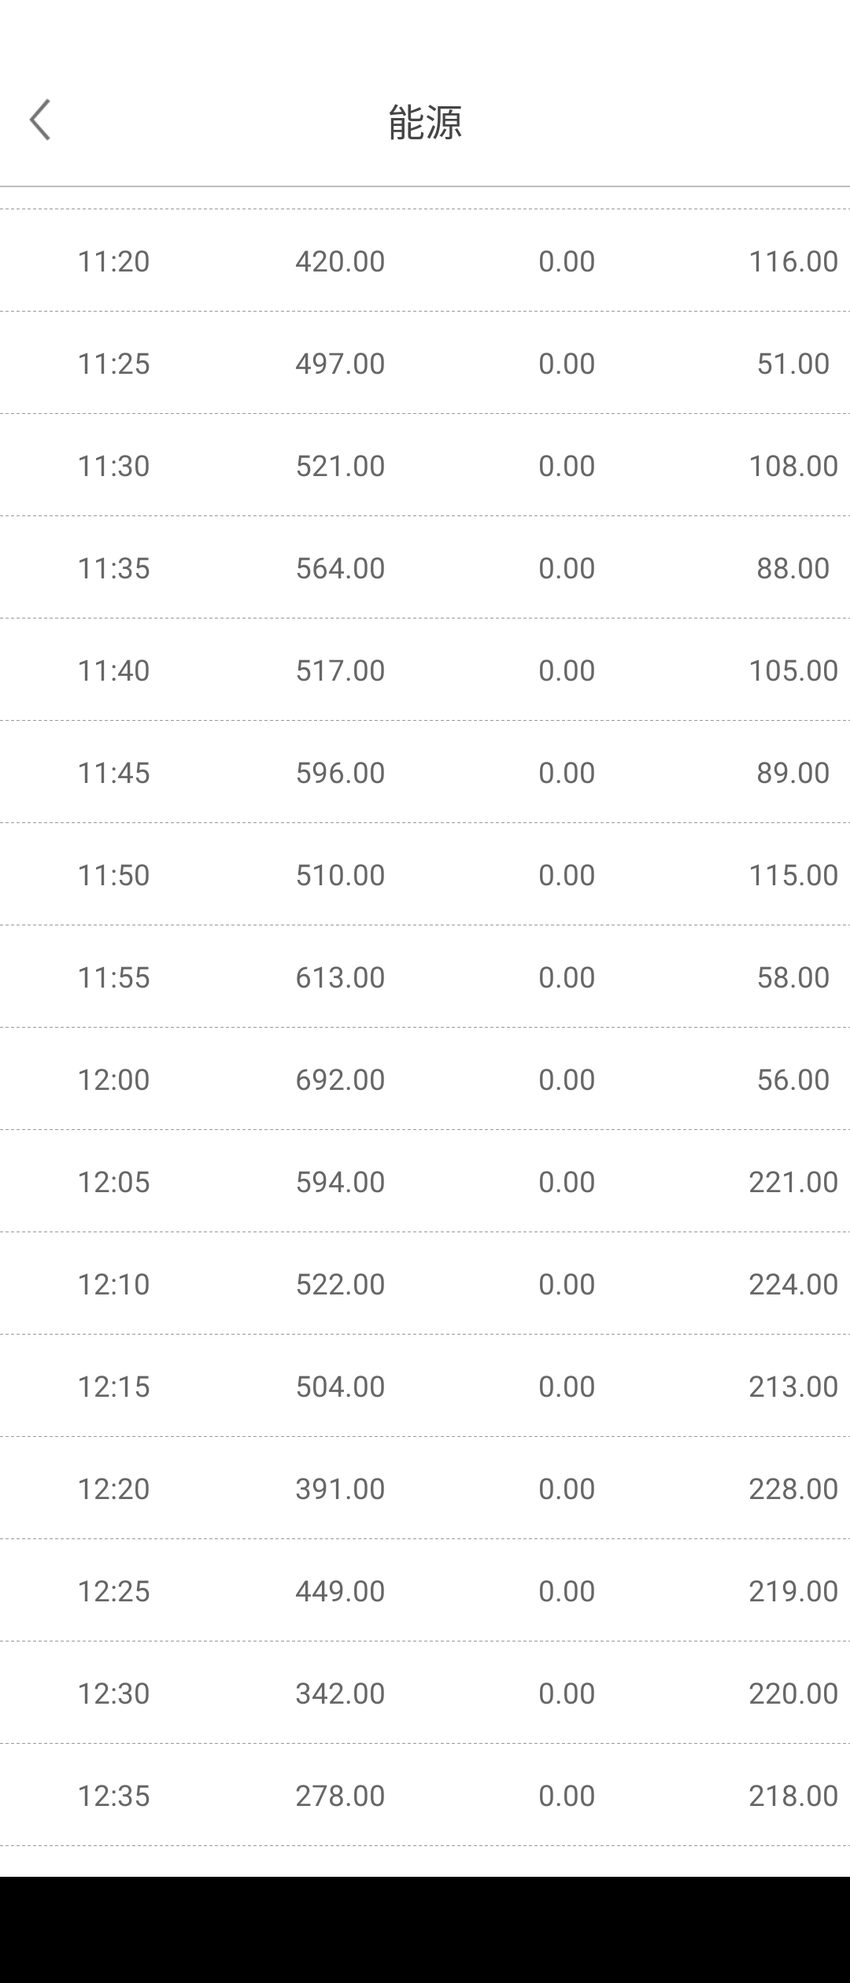Select the 278.00 reading
The height and width of the screenshot is (1983, 850).
coord(340,1796)
